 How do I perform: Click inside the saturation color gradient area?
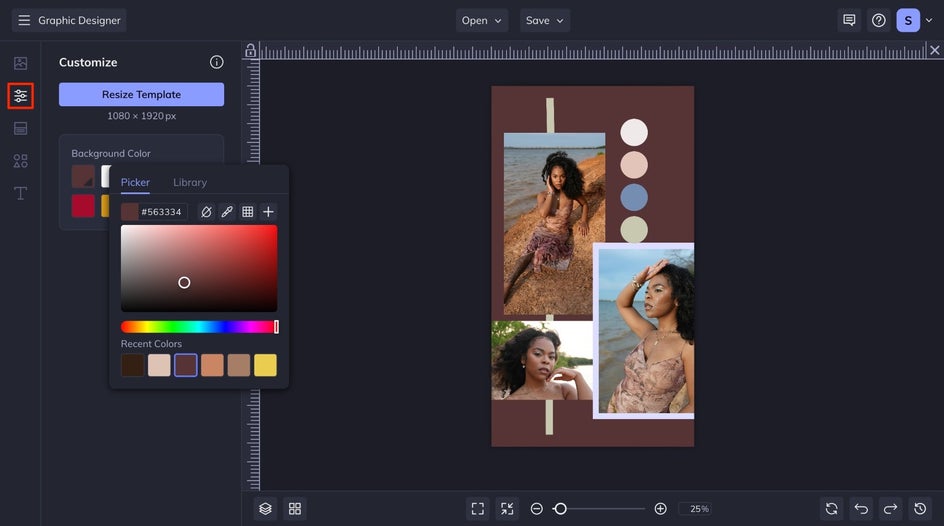click(199, 268)
